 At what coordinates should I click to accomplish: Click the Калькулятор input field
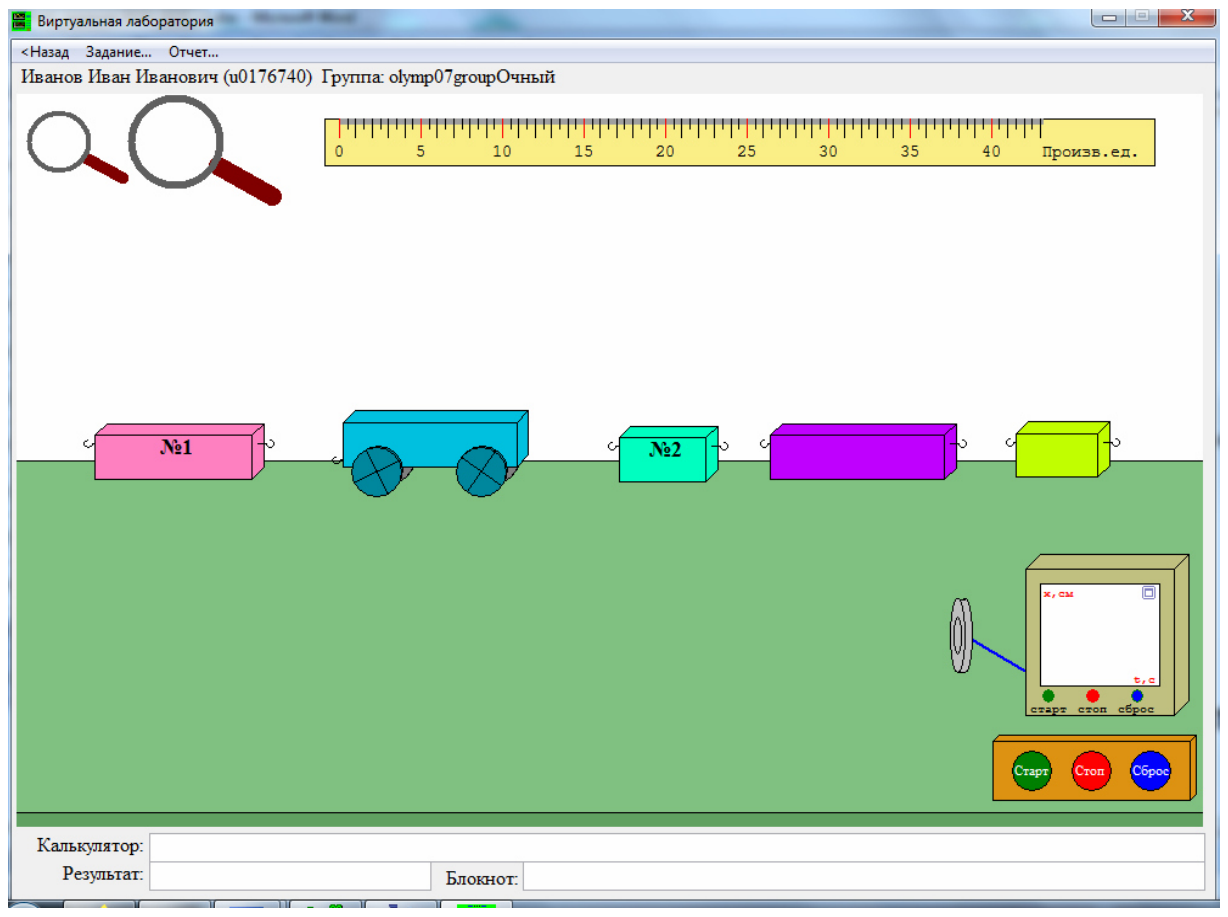pyautogui.click(x=677, y=847)
